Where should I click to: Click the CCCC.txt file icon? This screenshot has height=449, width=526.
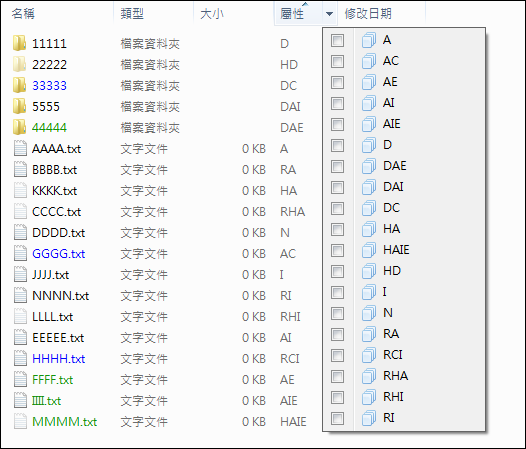20,211
